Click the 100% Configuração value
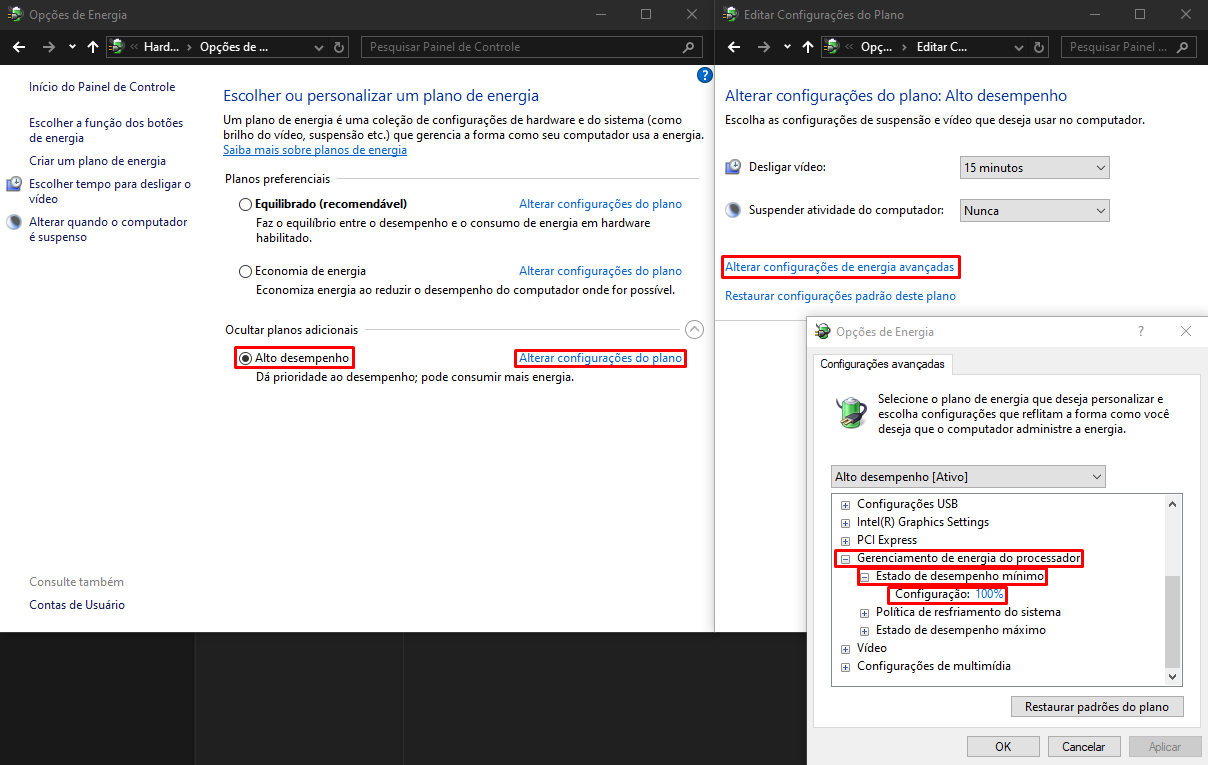This screenshot has width=1208, height=765. pos(989,594)
